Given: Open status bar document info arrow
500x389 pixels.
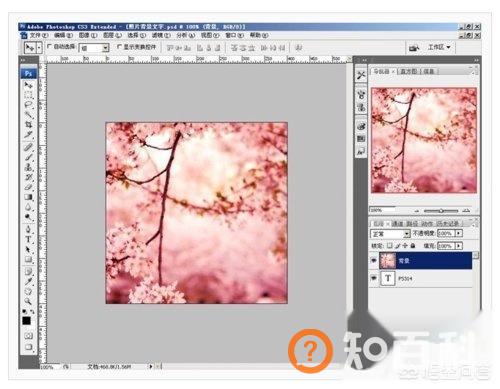Looking at the screenshot, I should (151, 366).
